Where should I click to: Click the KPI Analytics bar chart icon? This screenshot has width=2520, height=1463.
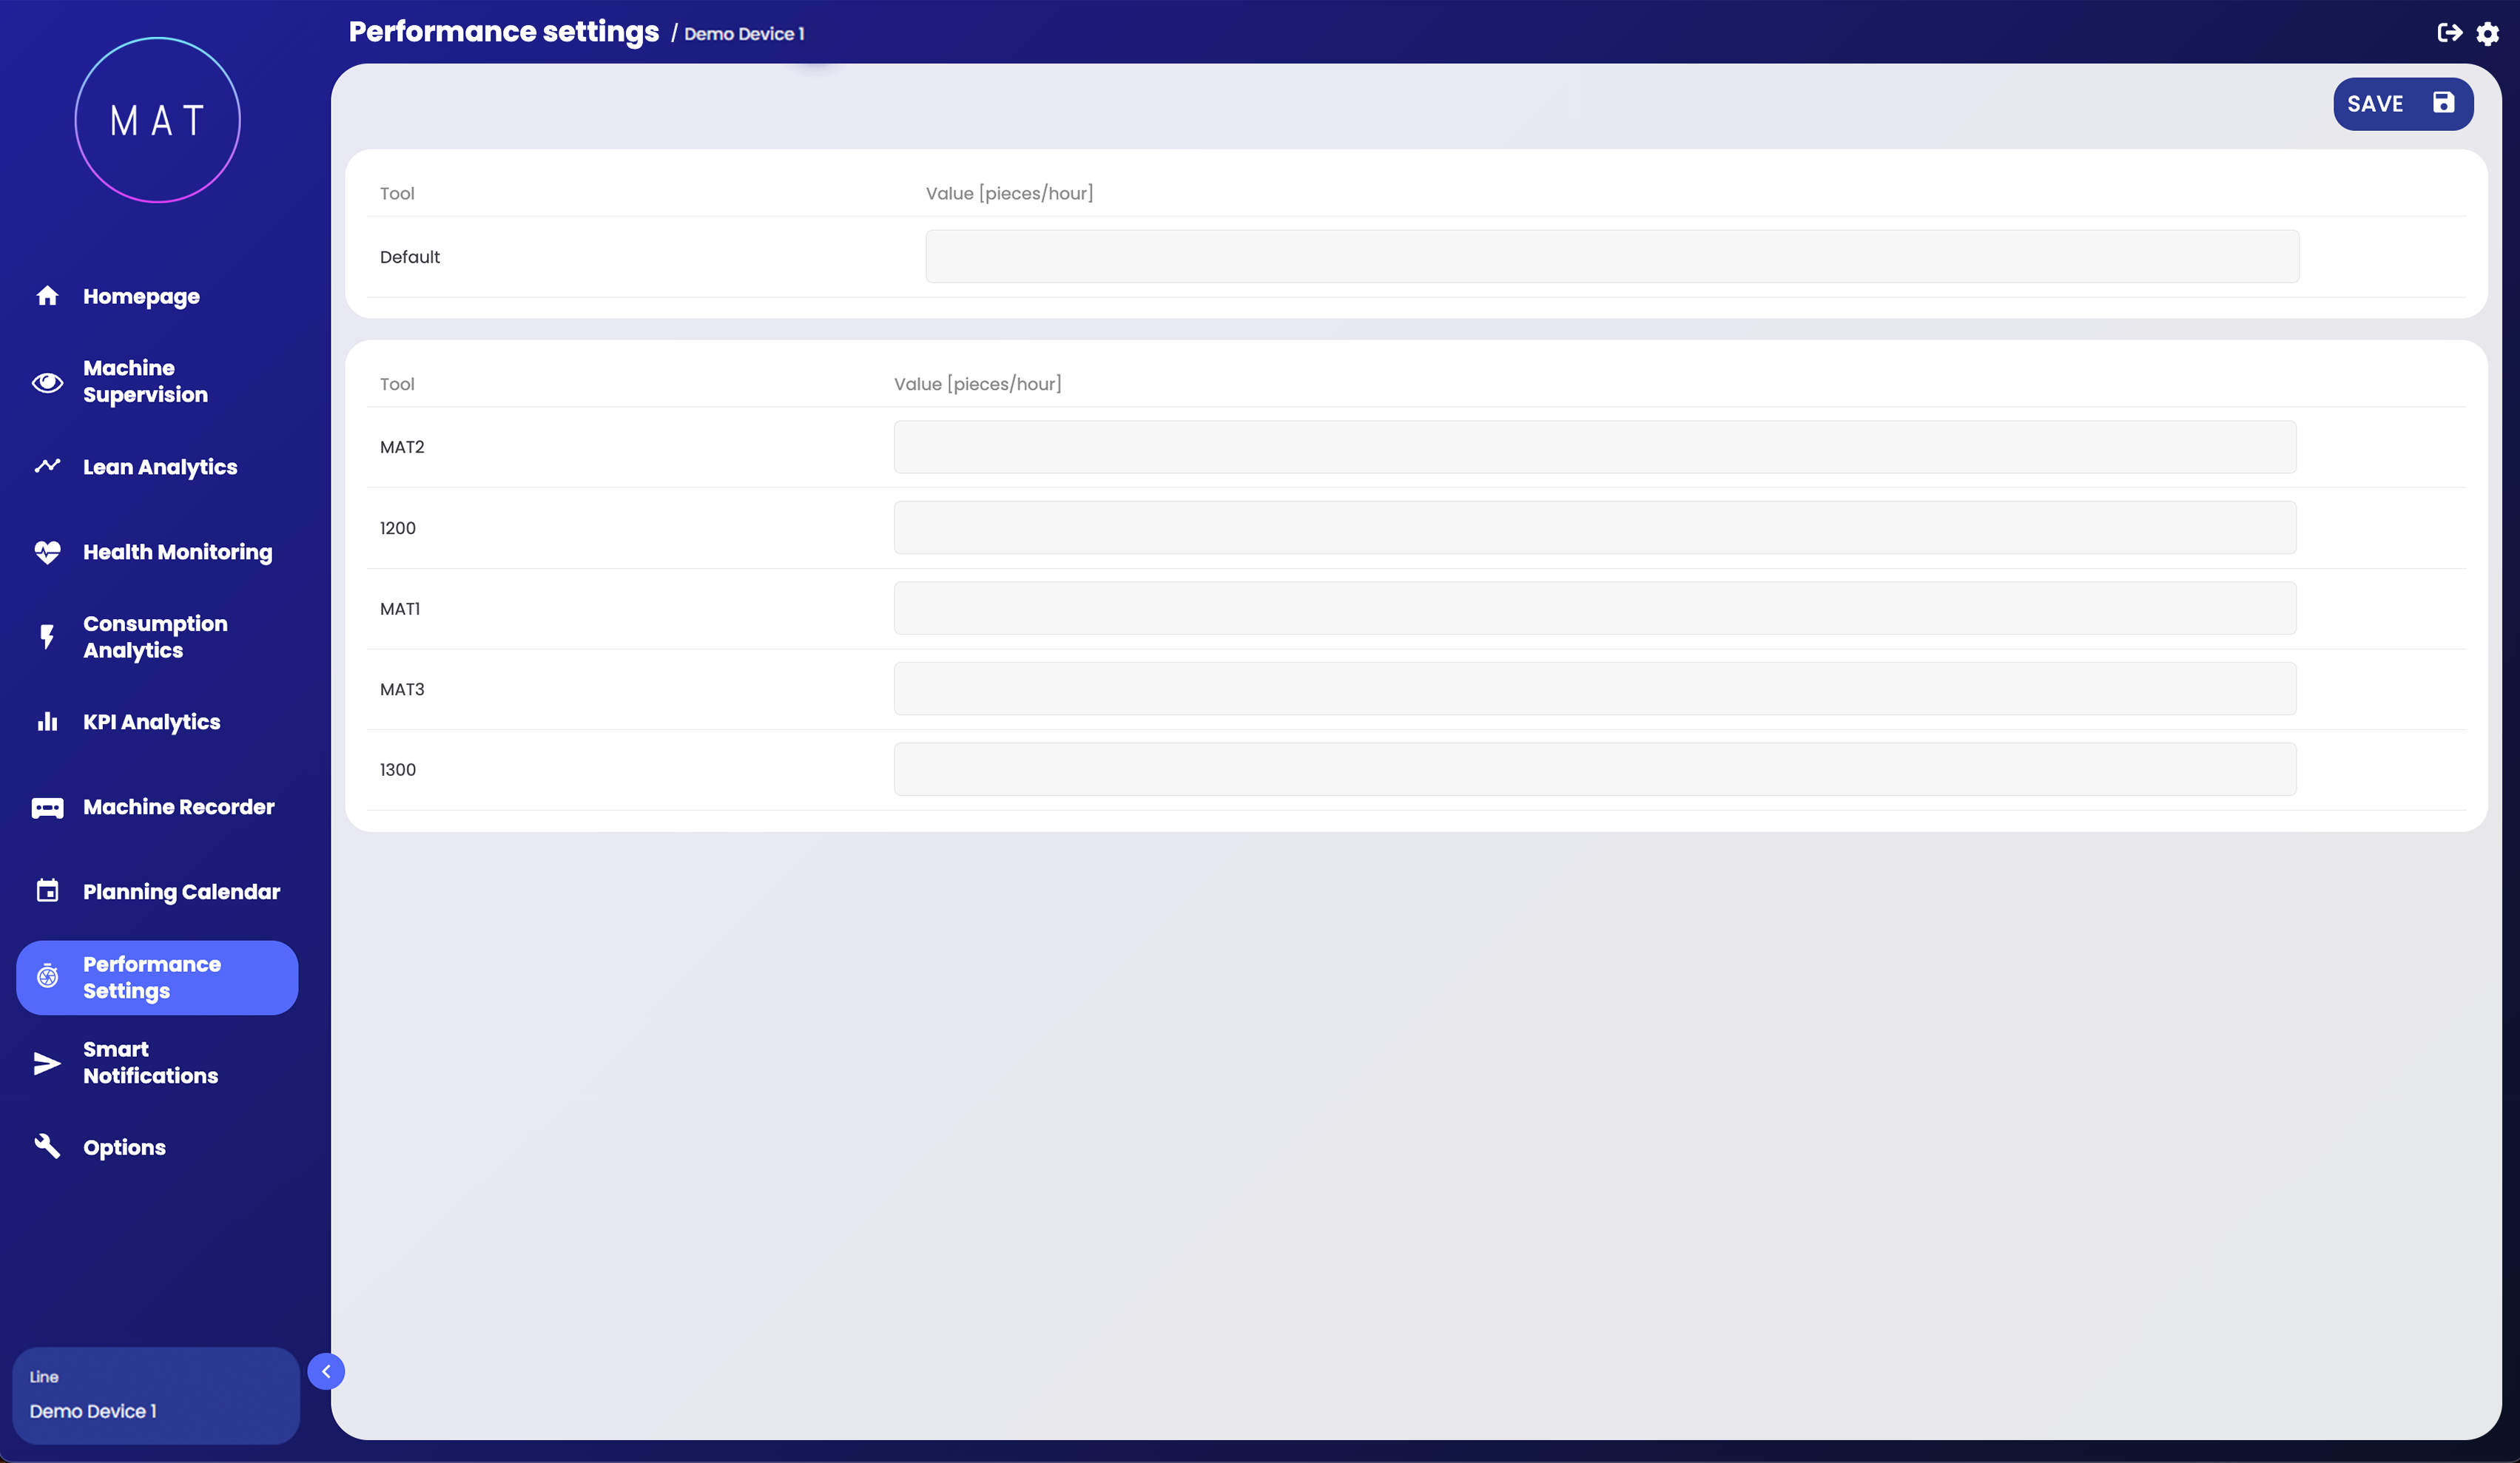(47, 722)
